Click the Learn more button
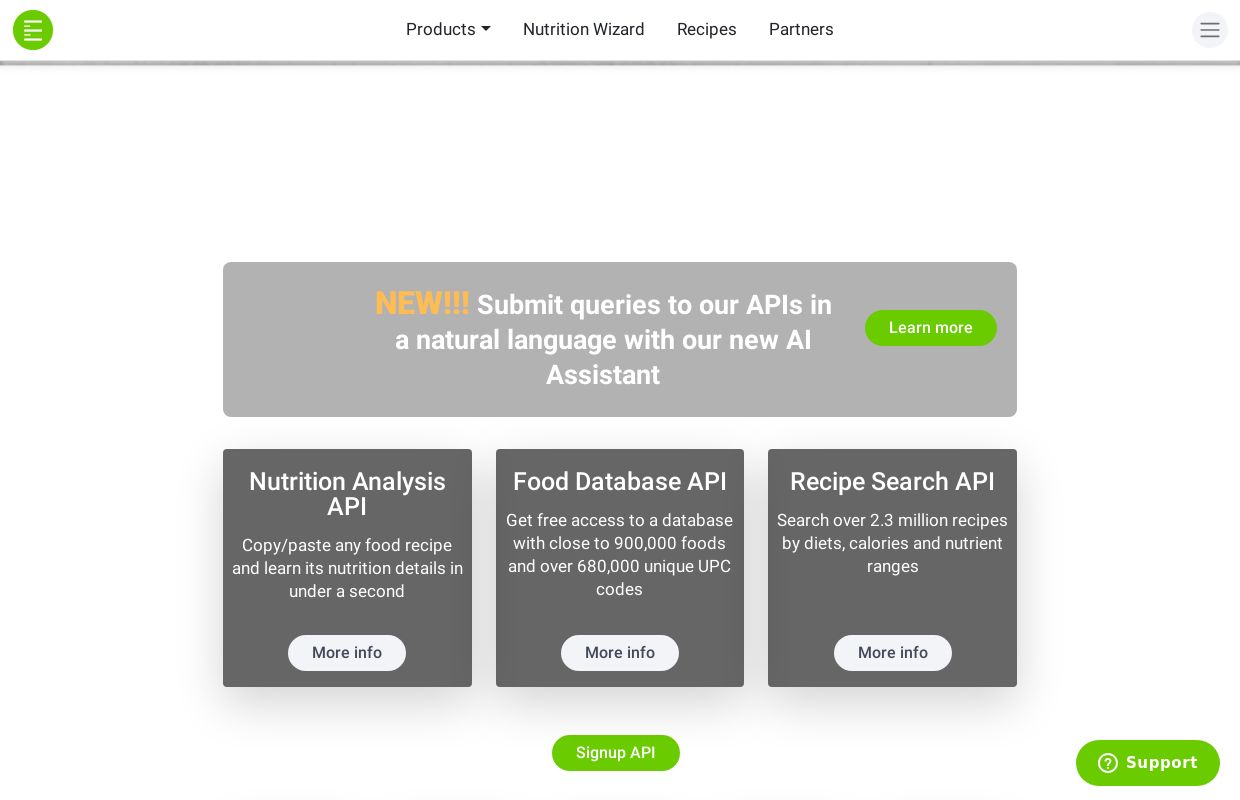The width and height of the screenshot is (1240, 800). pos(931,328)
